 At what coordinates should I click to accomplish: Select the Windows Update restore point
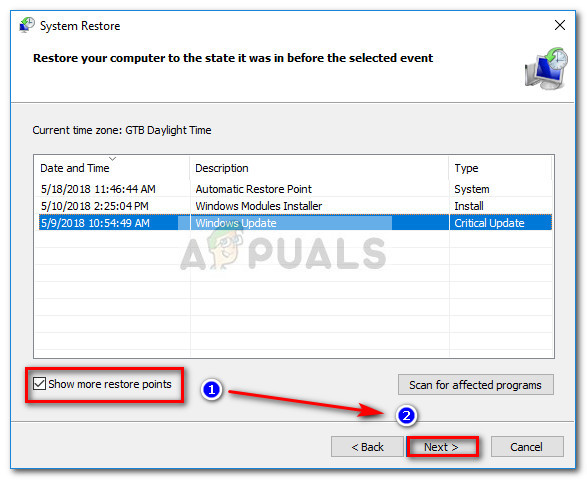pos(295,223)
